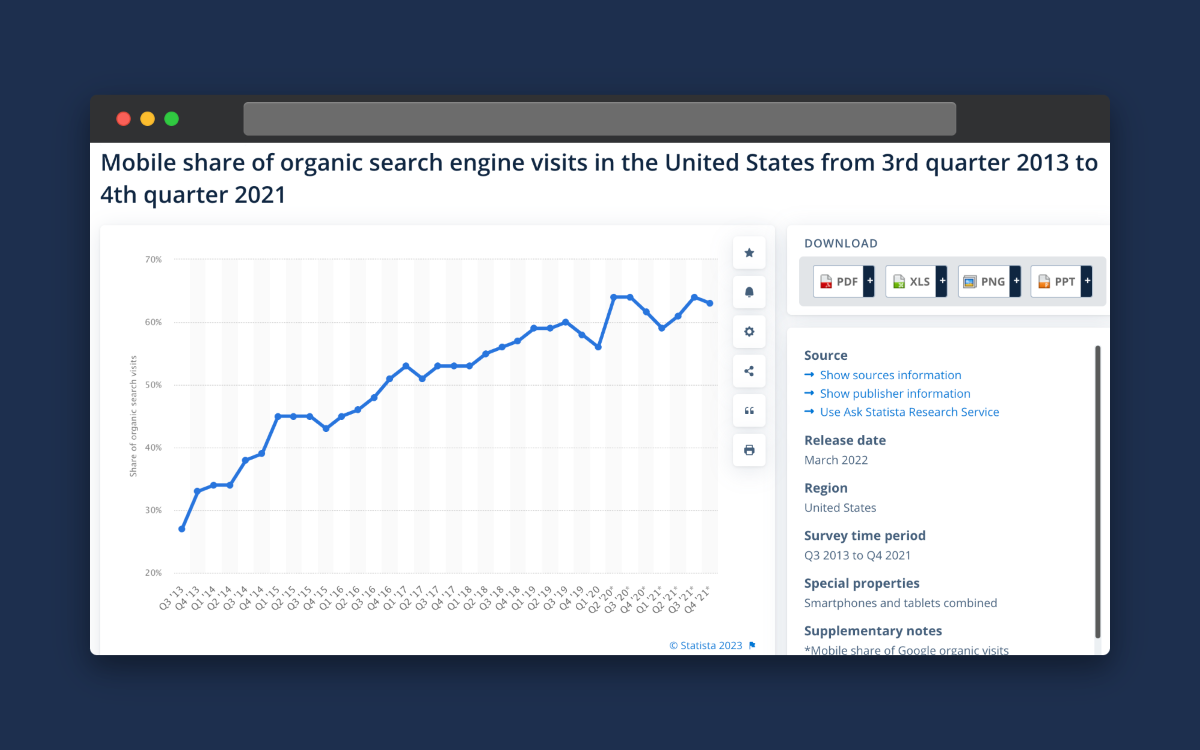Download the chart as PNG
Image resolution: width=1200 pixels, height=750 pixels.
click(x=983, y=282)
